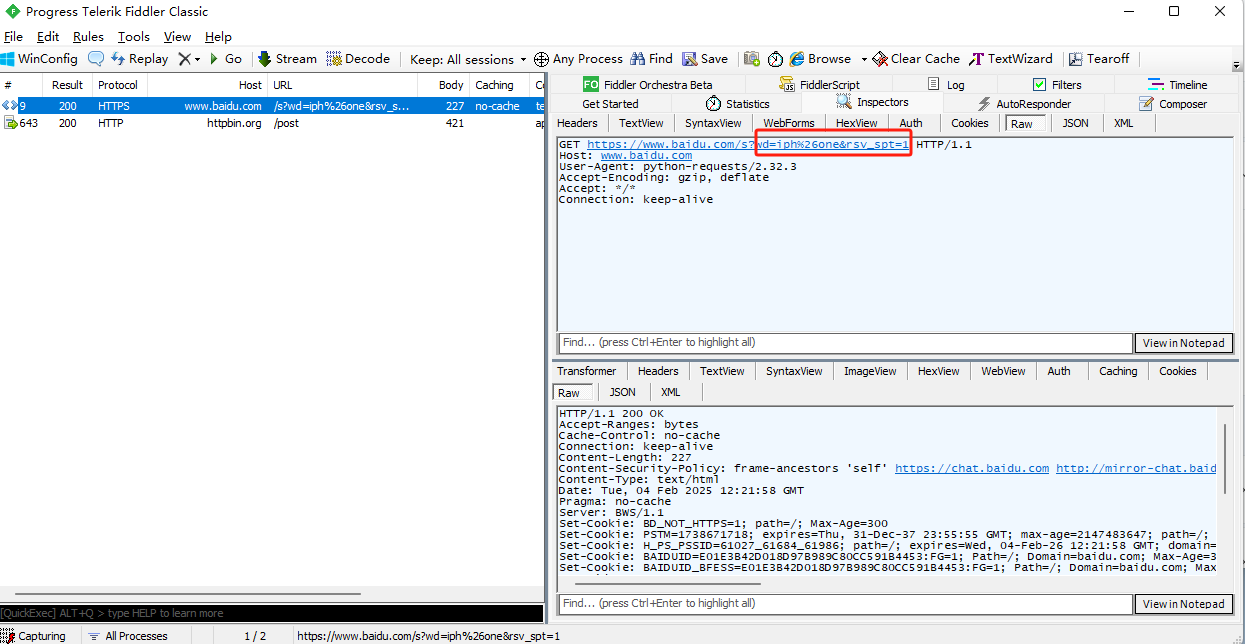Screen dimensions: 1245x644
Task: Open the File menu
Action: click(x=13, y=37)
